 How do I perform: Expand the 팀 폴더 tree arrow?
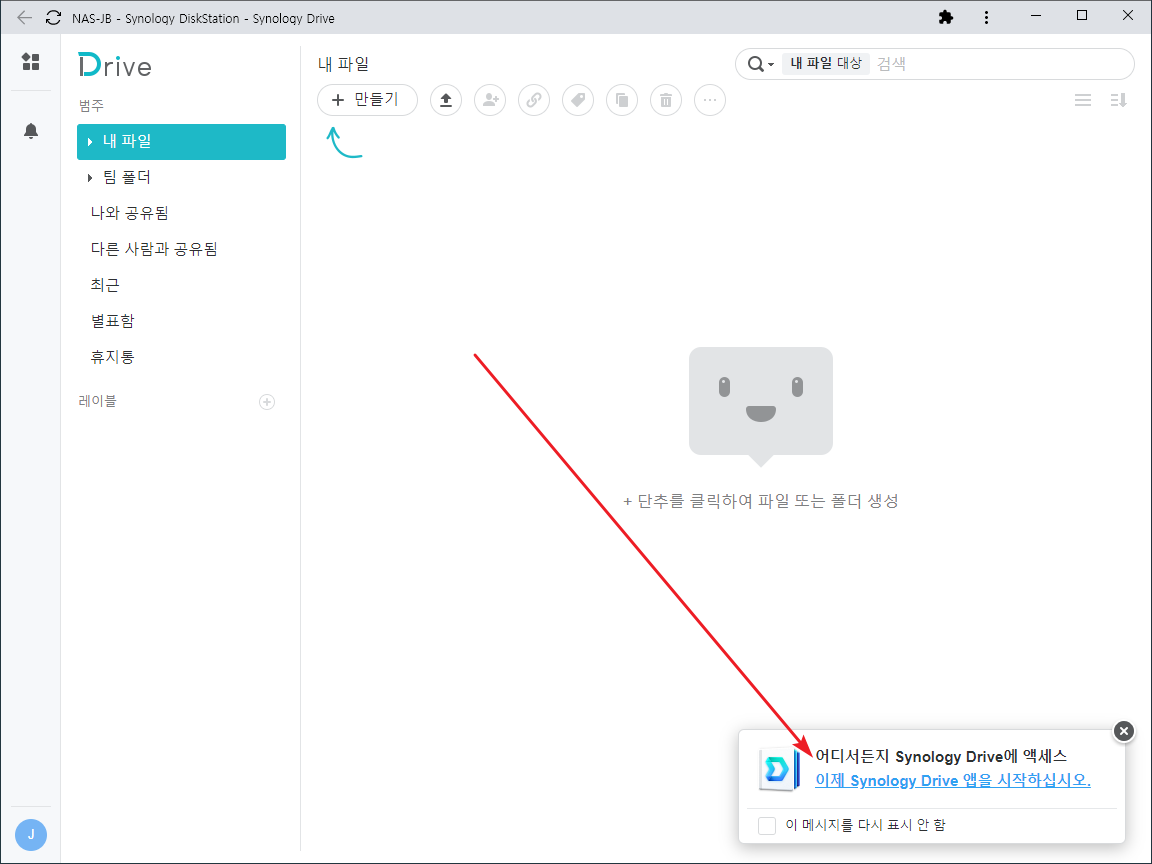90,178
